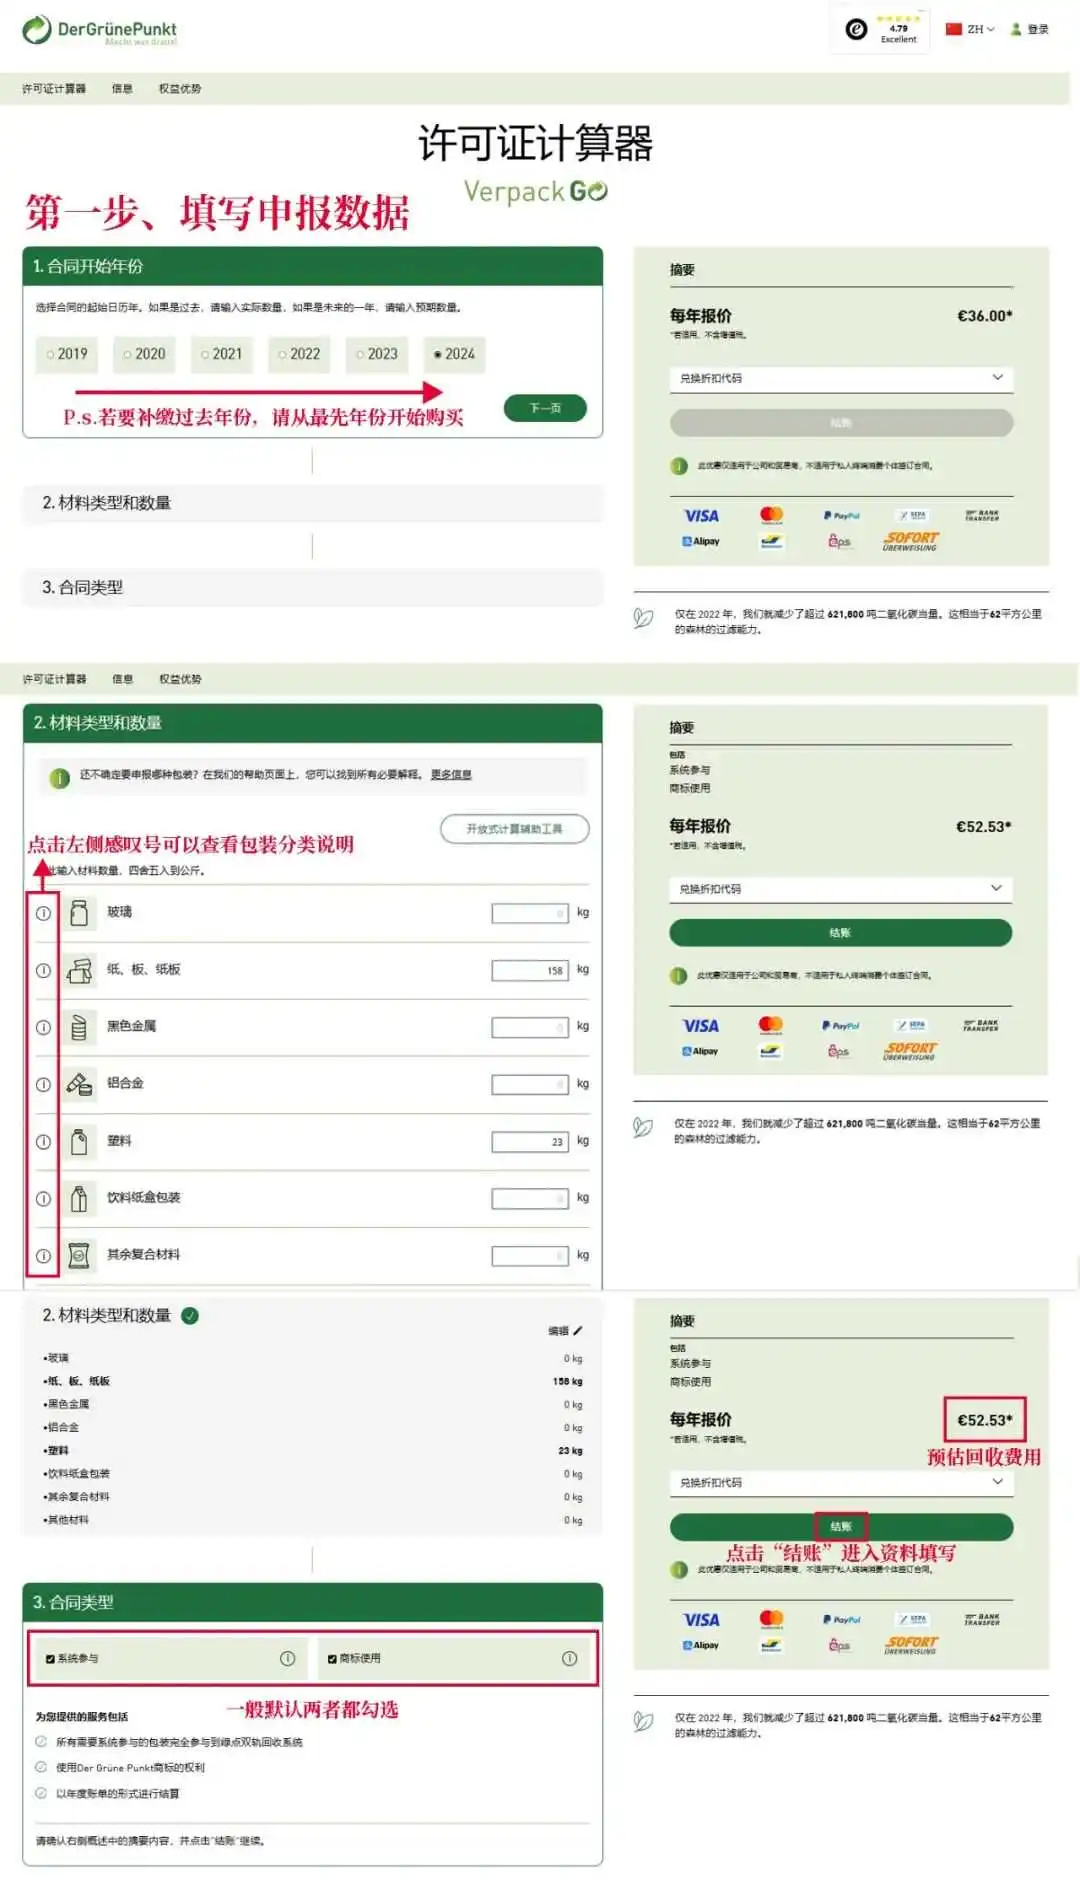Click the kg field showing 158

(530, 970)
